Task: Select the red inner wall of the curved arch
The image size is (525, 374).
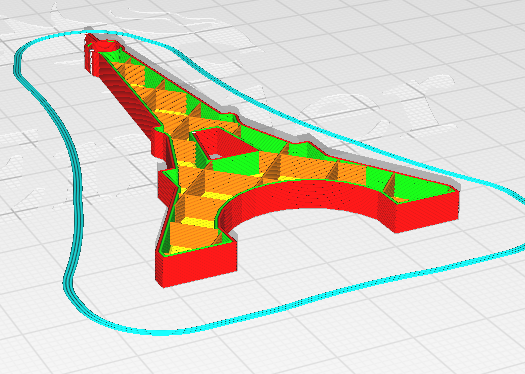Action: [x=301, y=197]
